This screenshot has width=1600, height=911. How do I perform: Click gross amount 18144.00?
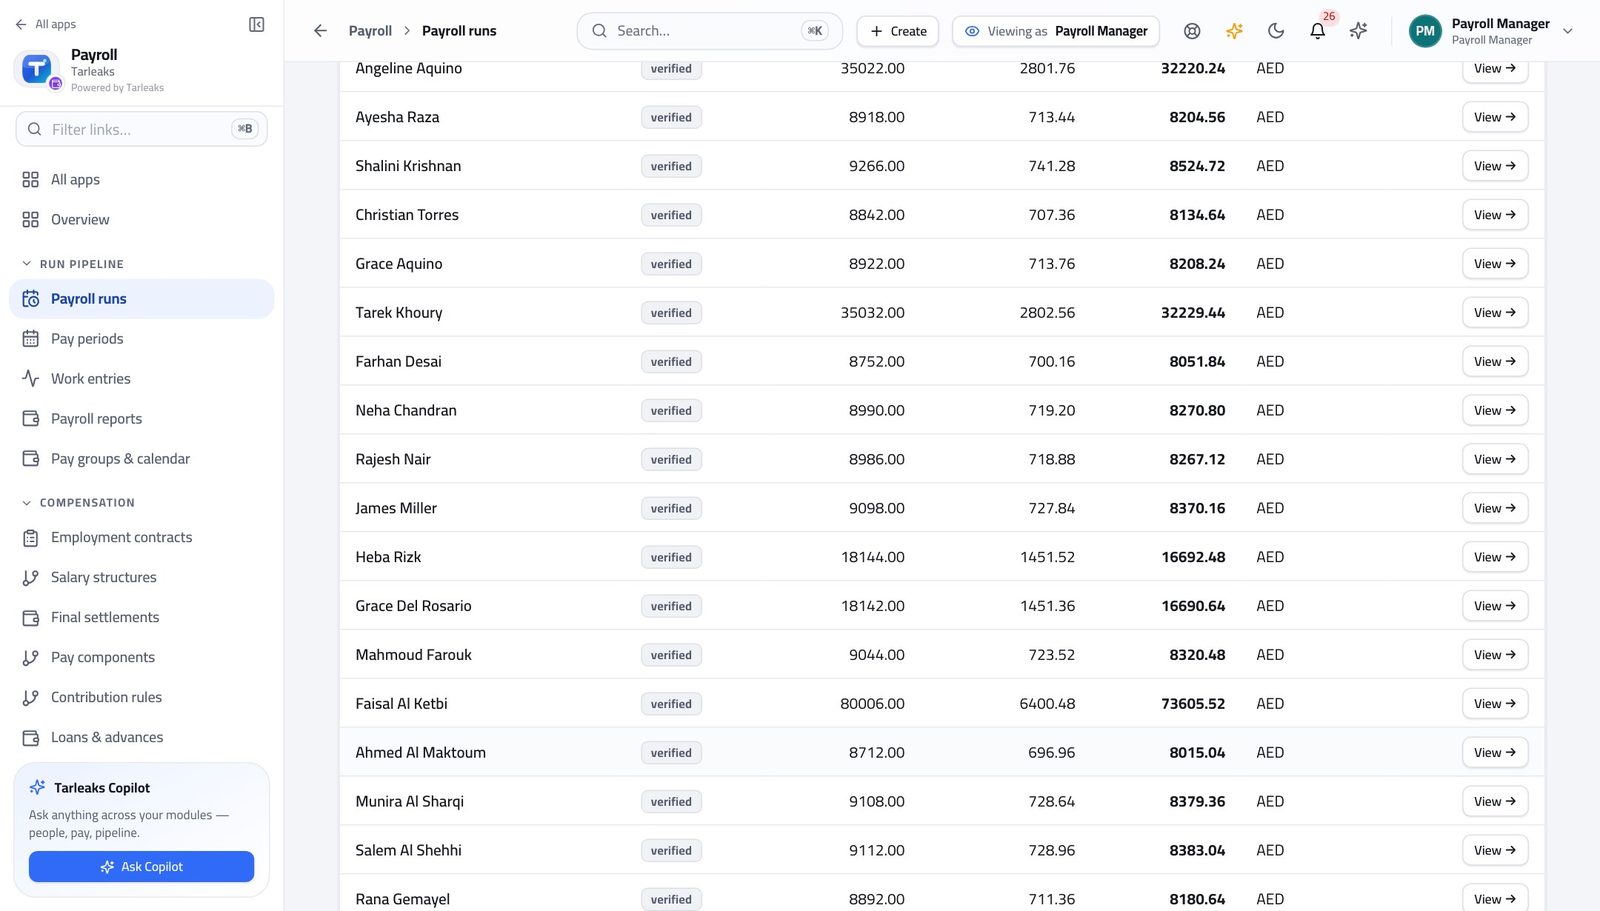pos(872,557)
